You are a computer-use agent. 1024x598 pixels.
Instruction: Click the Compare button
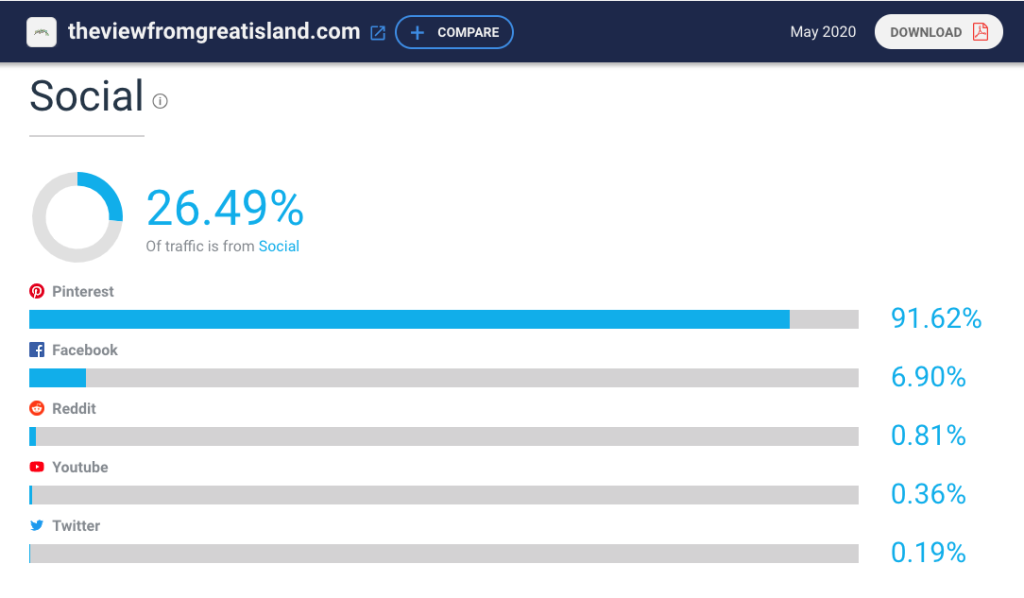pos(455,32)
